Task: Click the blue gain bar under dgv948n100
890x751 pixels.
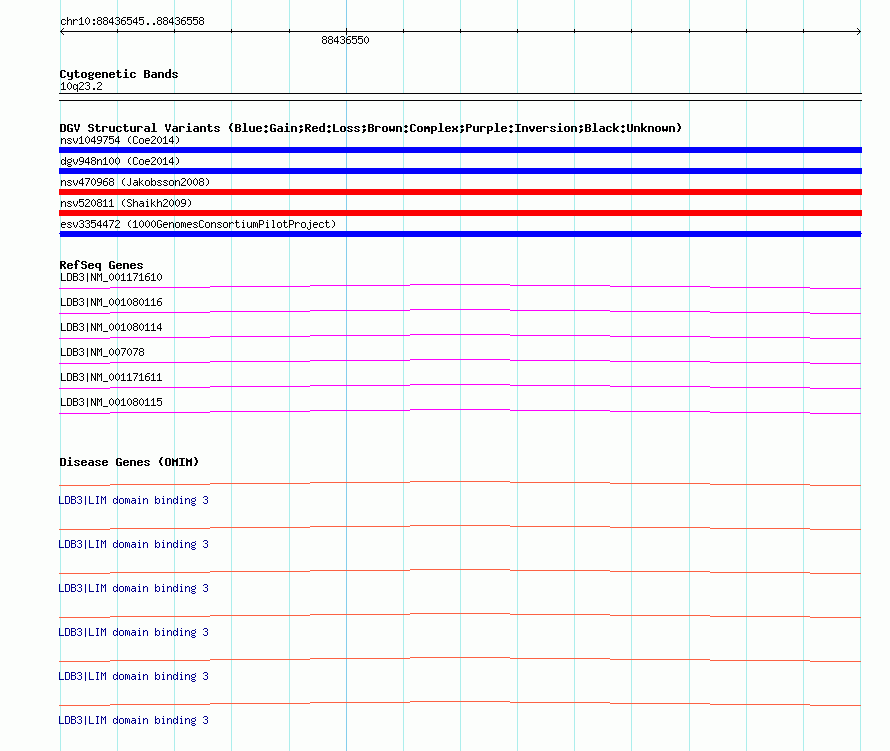Action: (x=460, y=171)
